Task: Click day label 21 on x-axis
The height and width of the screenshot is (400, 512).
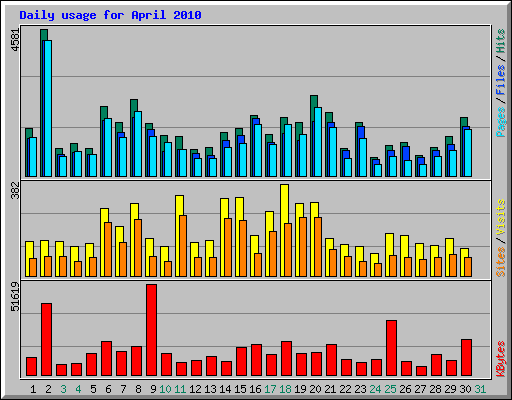Action: point(330,389)
